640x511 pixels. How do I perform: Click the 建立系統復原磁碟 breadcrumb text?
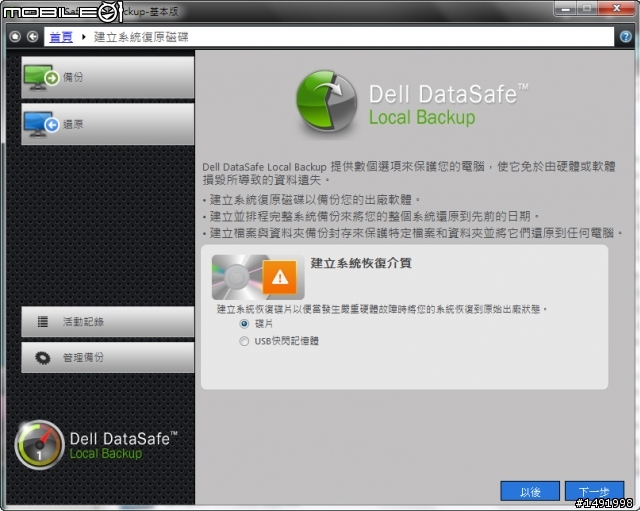coord(141,37)
